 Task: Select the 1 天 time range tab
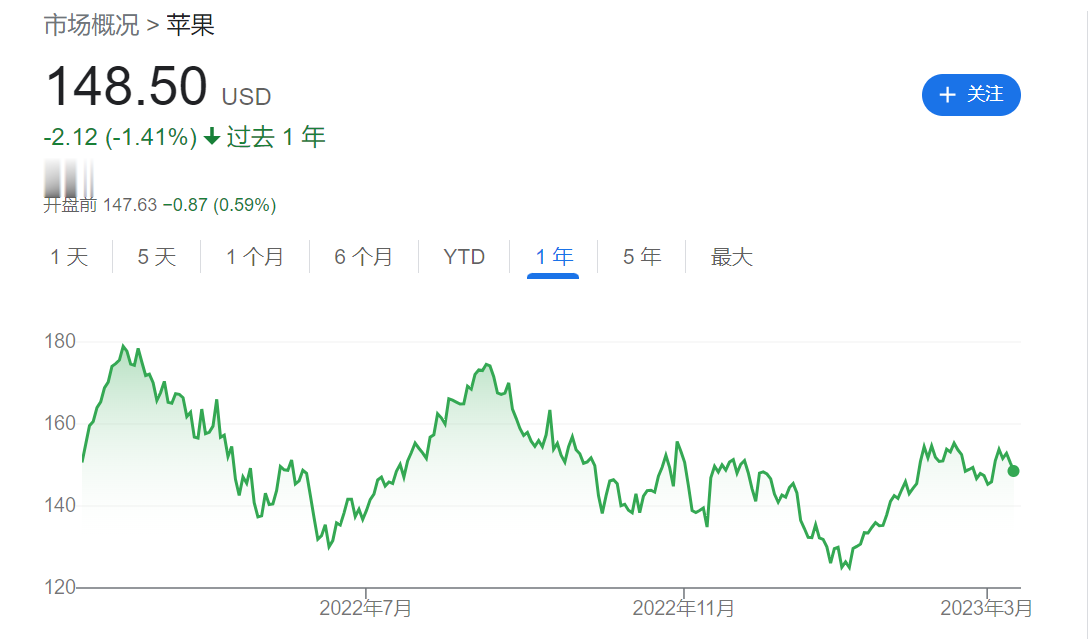(69, 257)
